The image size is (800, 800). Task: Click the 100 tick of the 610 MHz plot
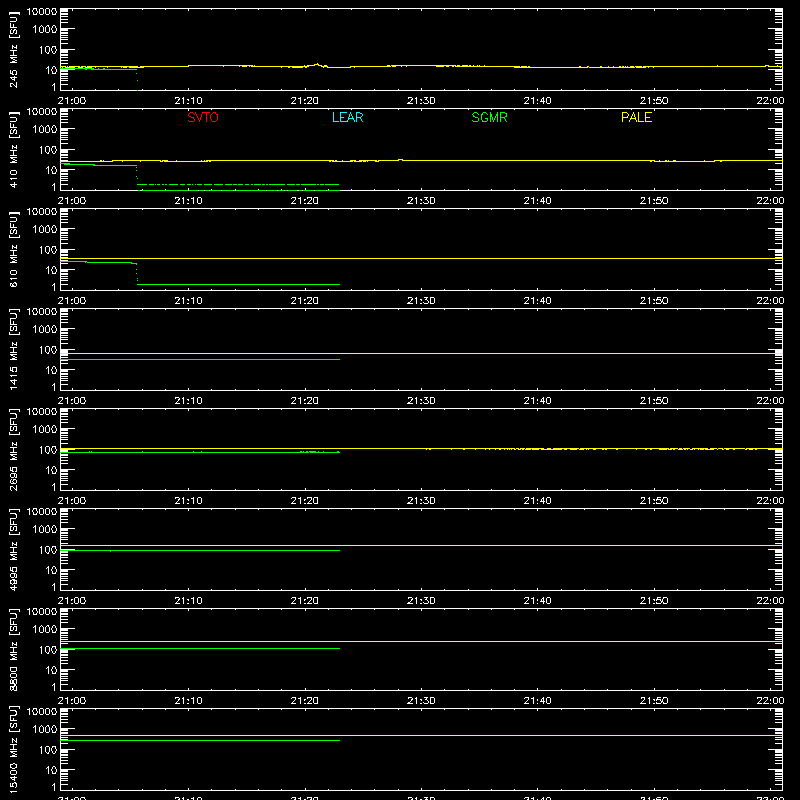pos(48,249)
